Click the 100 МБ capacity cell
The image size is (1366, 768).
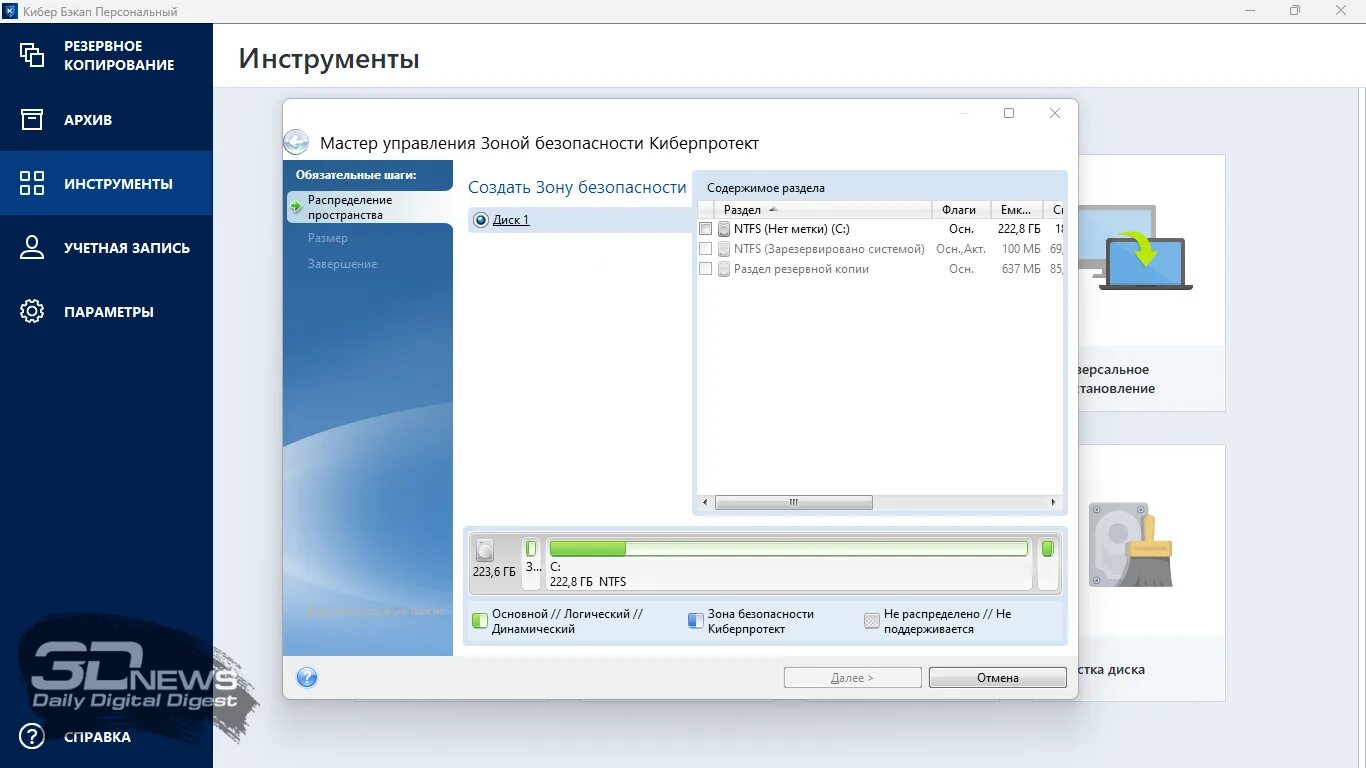pyautogui.click(x=1021, y=249)
